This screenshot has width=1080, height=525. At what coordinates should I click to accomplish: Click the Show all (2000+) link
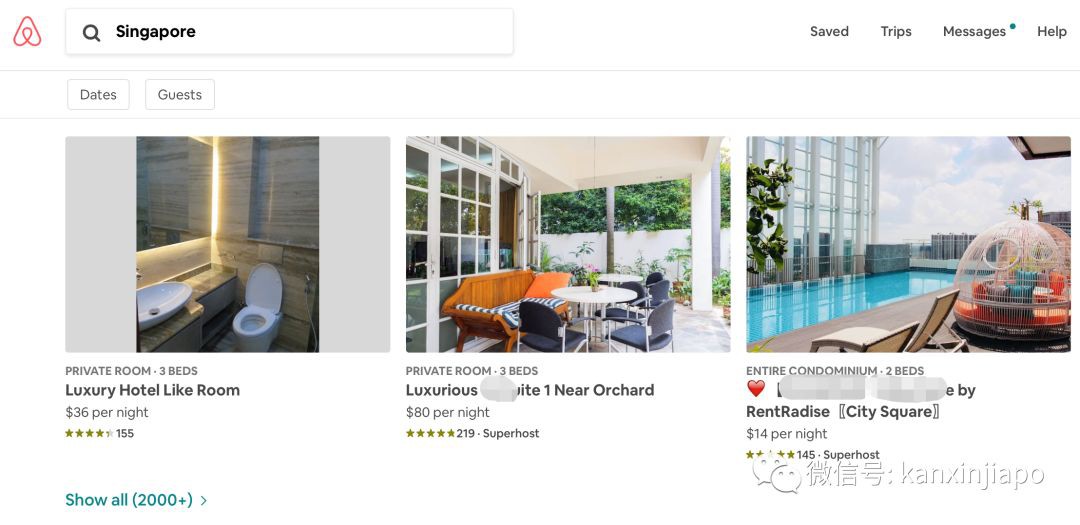pos(129,500)
